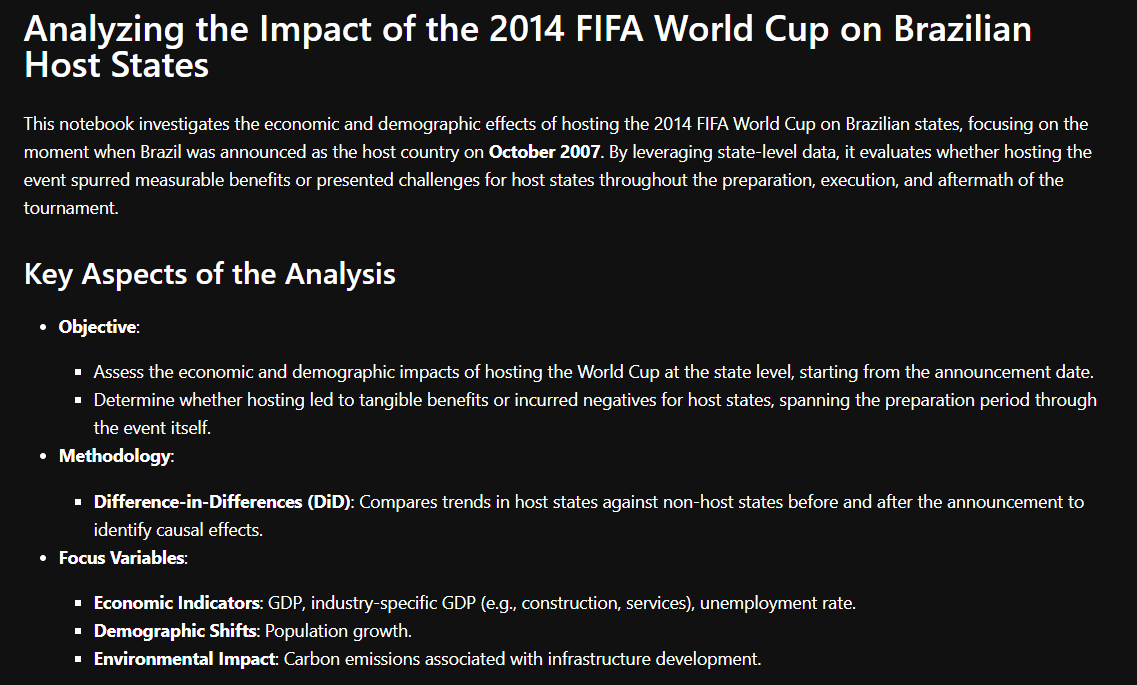Select the bold 'October 2007' text

point(544,152)
